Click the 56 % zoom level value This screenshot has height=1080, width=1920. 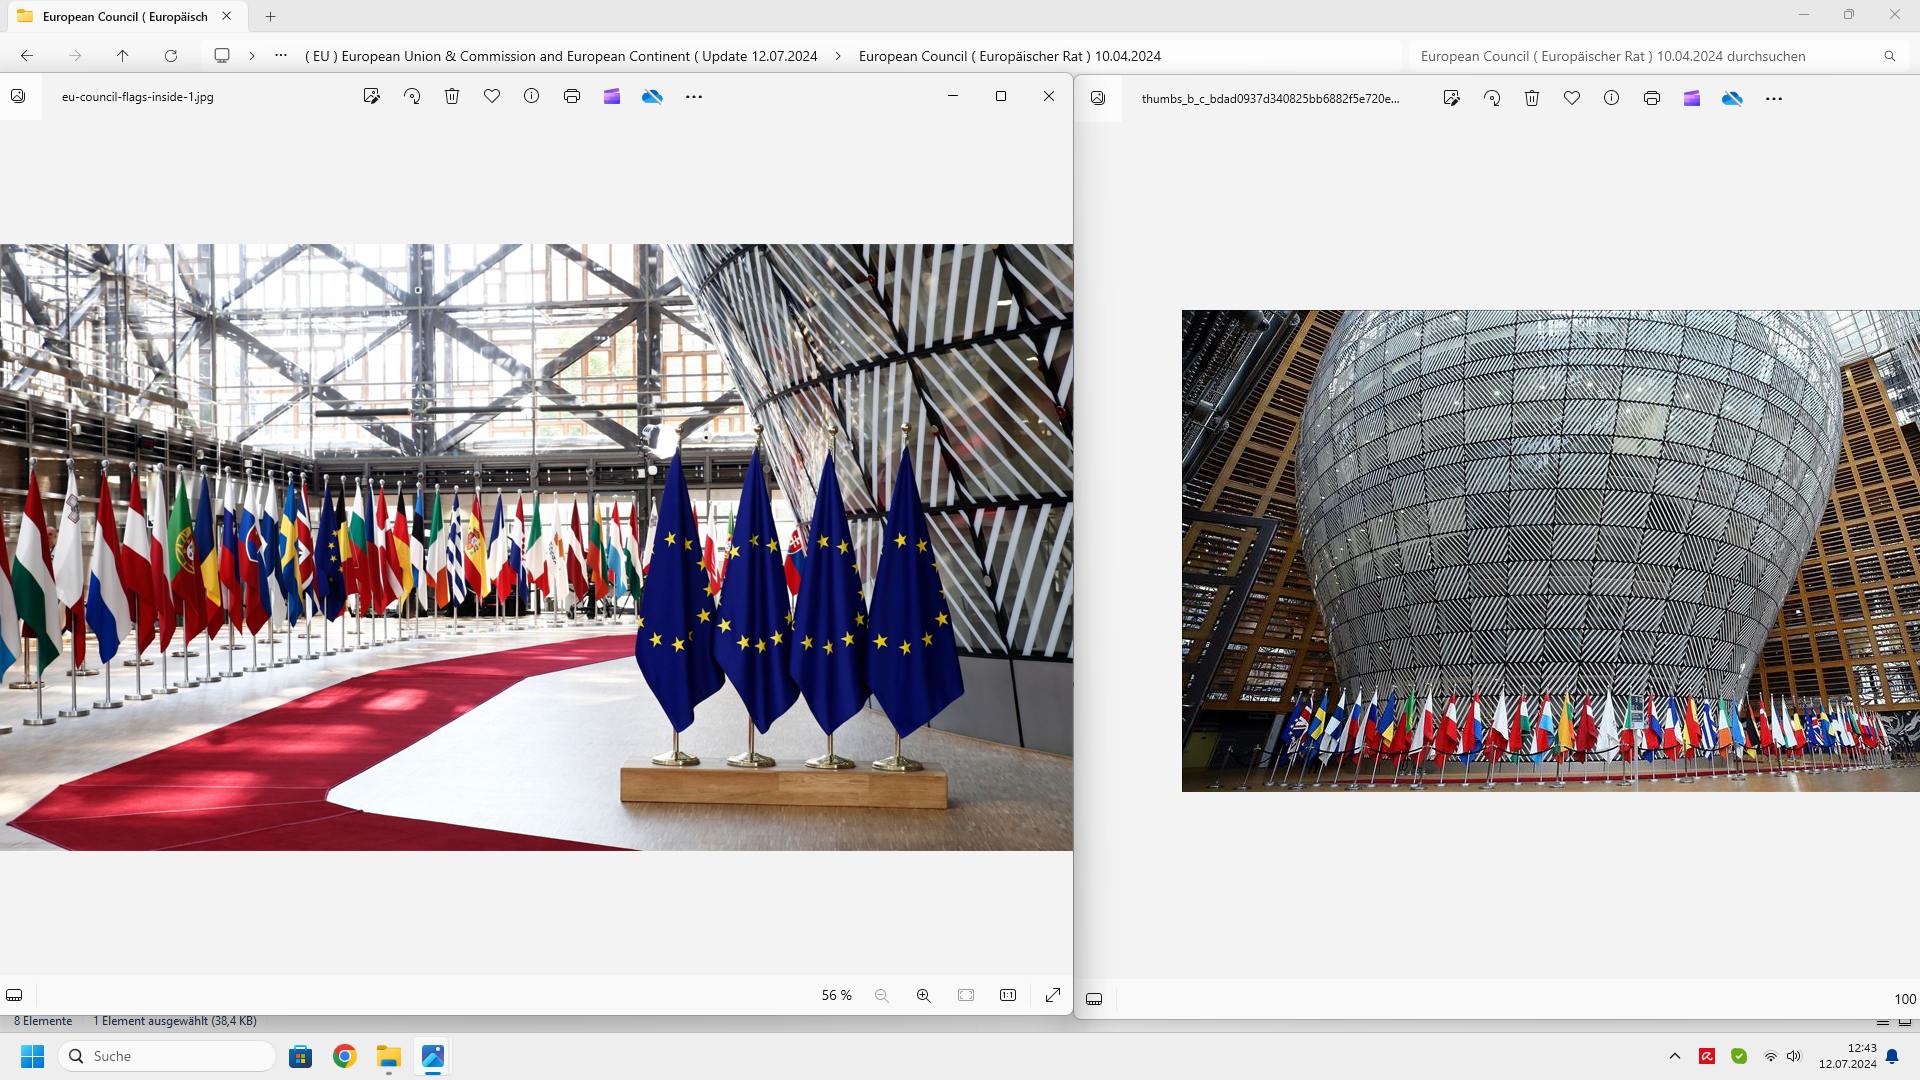837,995
